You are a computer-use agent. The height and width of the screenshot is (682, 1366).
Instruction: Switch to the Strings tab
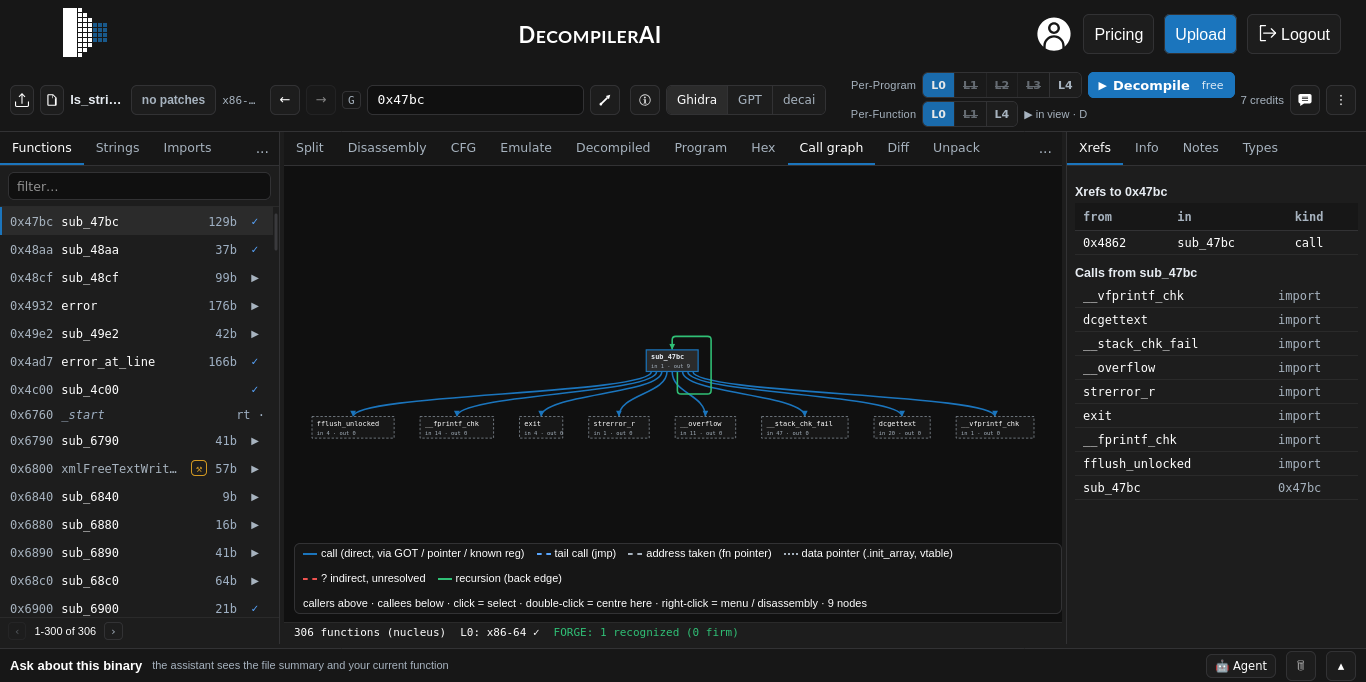pyautogui.click(x=118, y=148)
